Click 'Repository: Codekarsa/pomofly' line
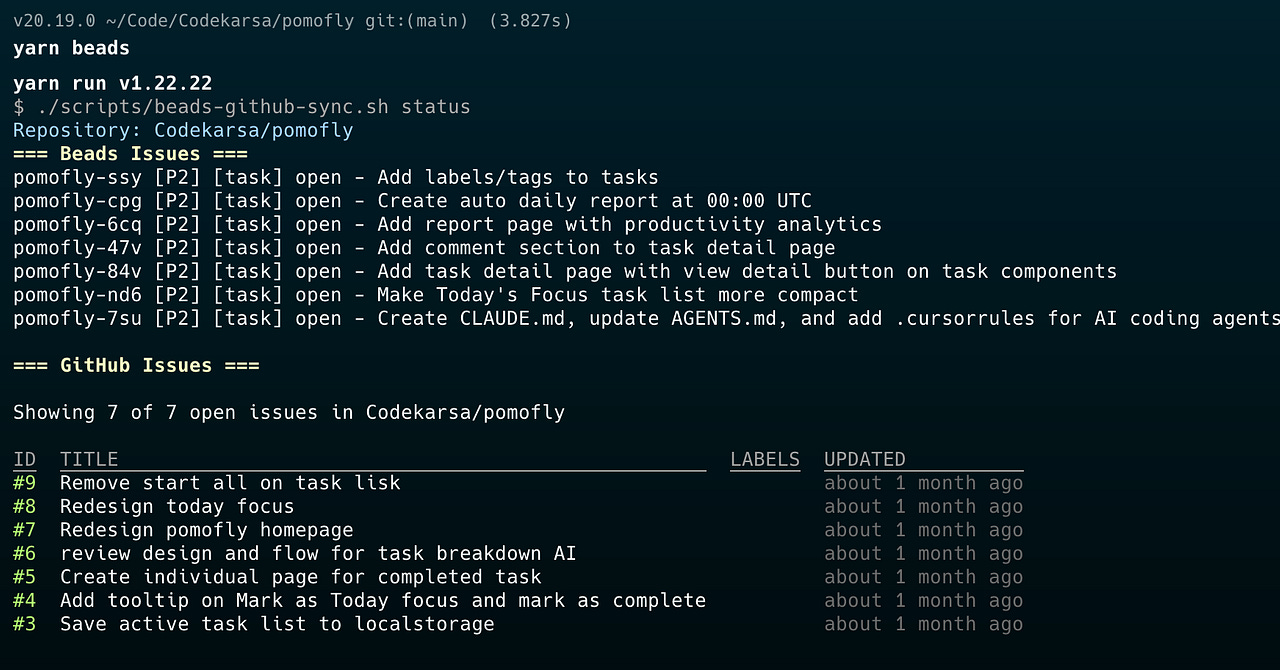1280x670 pixels. (x=183, y=130)
